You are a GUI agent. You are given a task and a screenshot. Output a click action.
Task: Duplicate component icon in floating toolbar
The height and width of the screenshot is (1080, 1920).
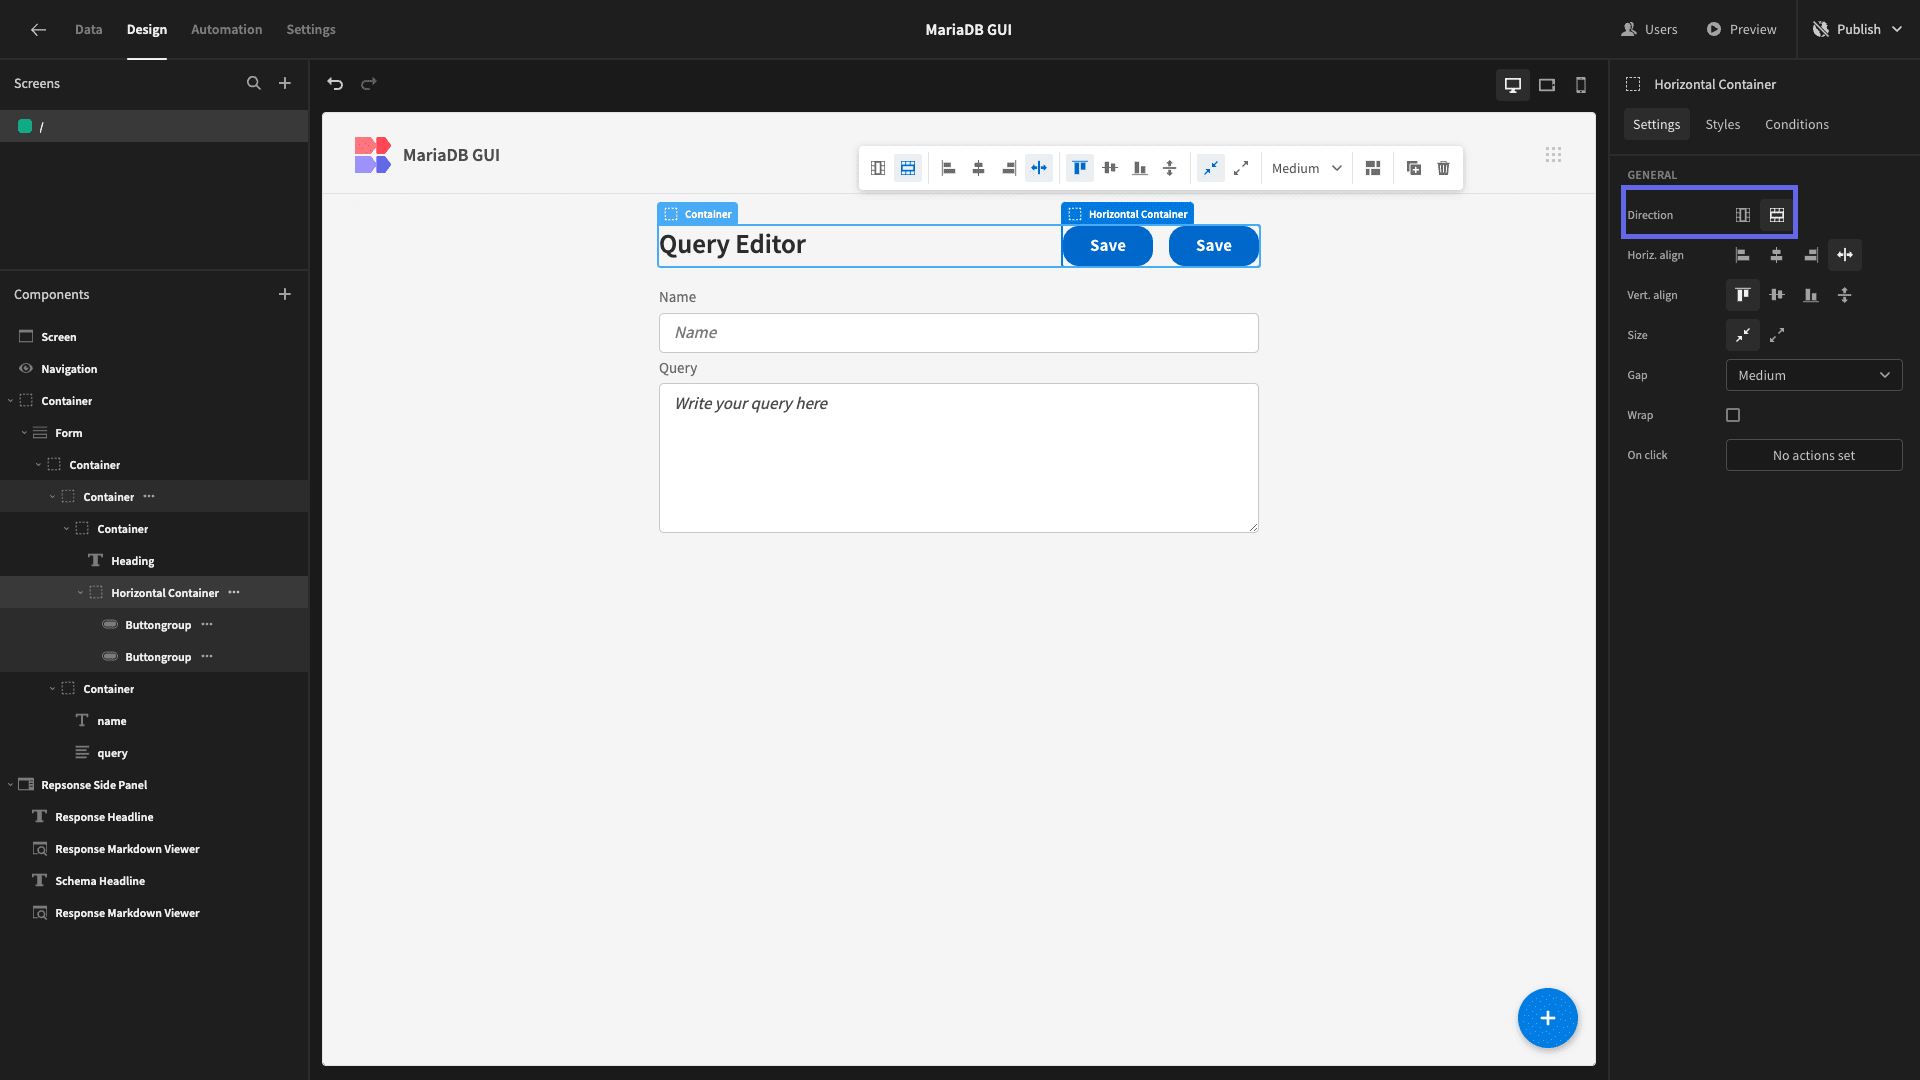(x=1413, y=168)
